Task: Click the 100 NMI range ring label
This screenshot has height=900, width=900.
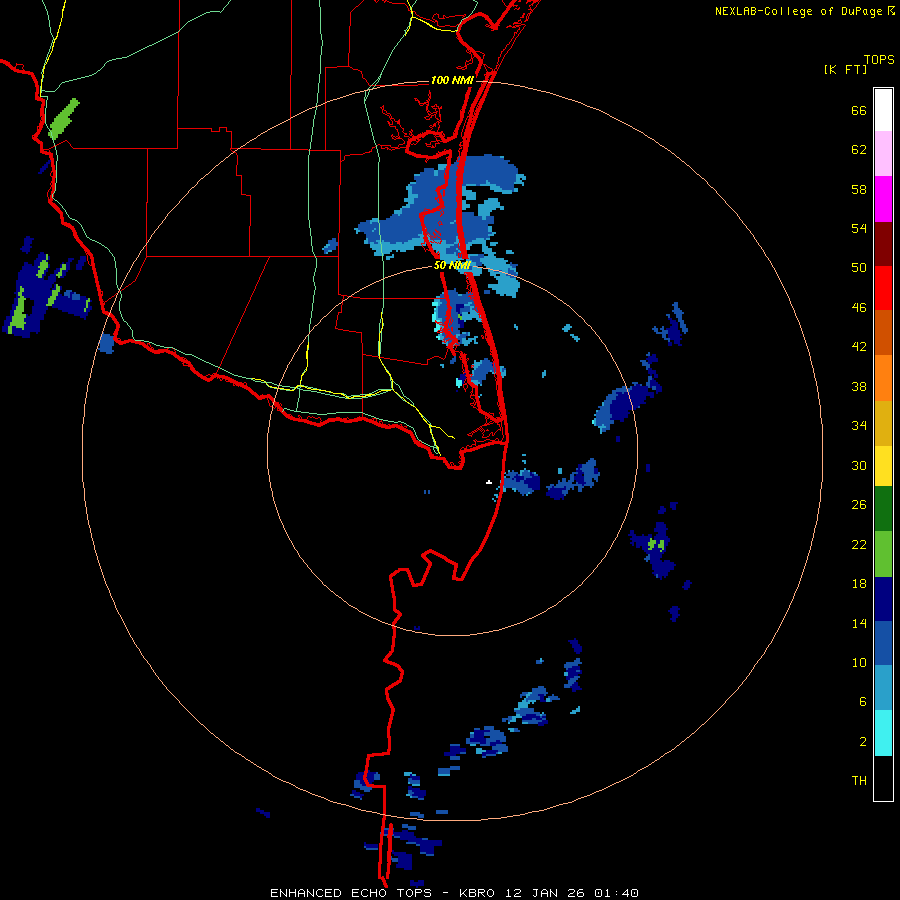Action: [x=452, y=80]
